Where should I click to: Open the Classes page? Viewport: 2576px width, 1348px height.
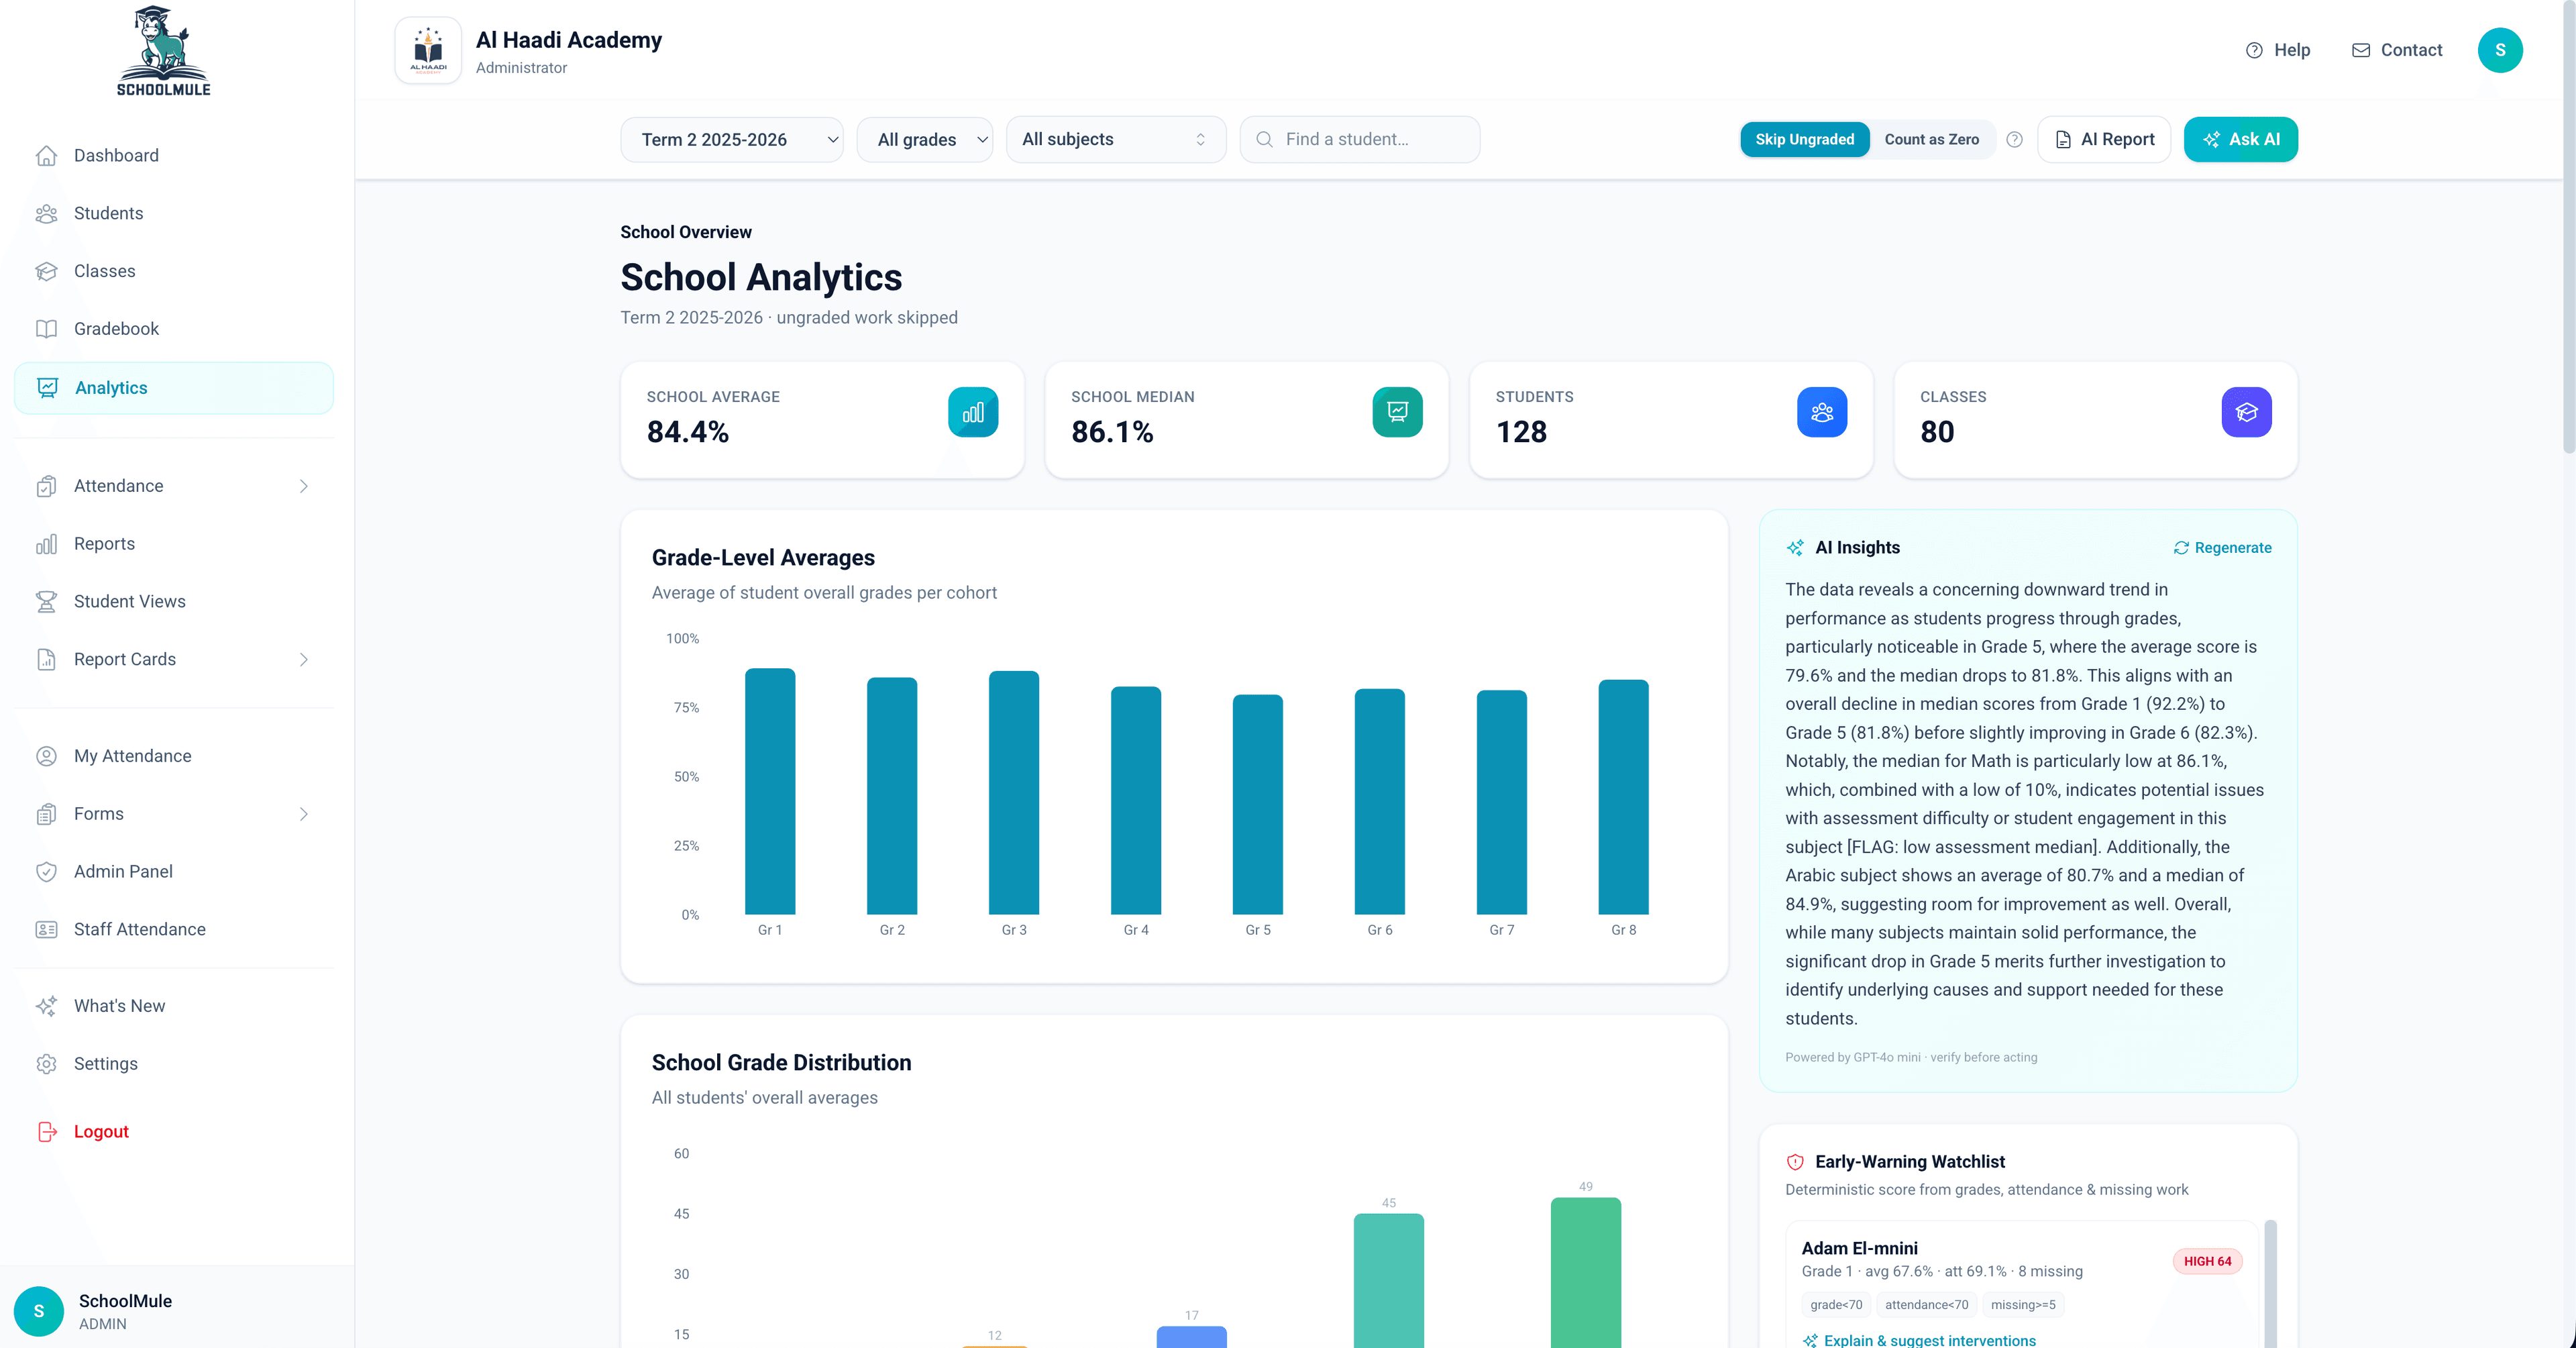coord(174,271)
